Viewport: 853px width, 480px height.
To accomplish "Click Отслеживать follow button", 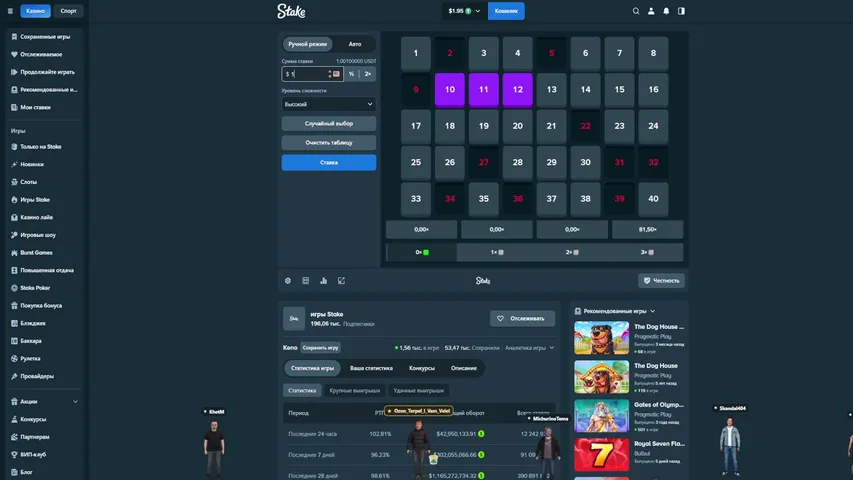I will coord(522,318).
